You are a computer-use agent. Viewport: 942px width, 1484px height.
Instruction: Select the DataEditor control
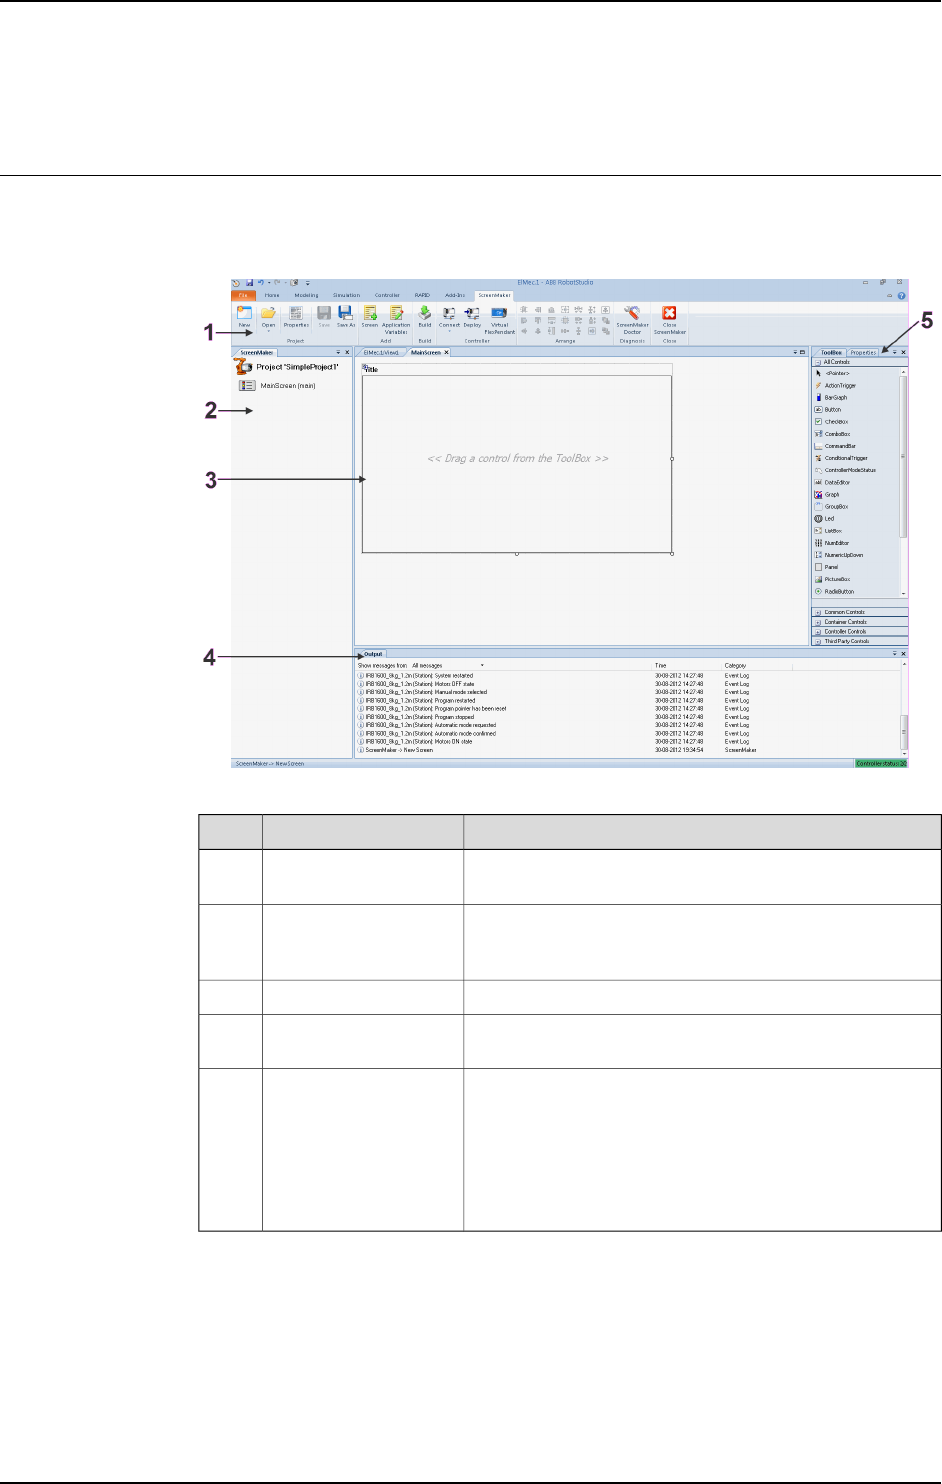click(x=833, y=482)
